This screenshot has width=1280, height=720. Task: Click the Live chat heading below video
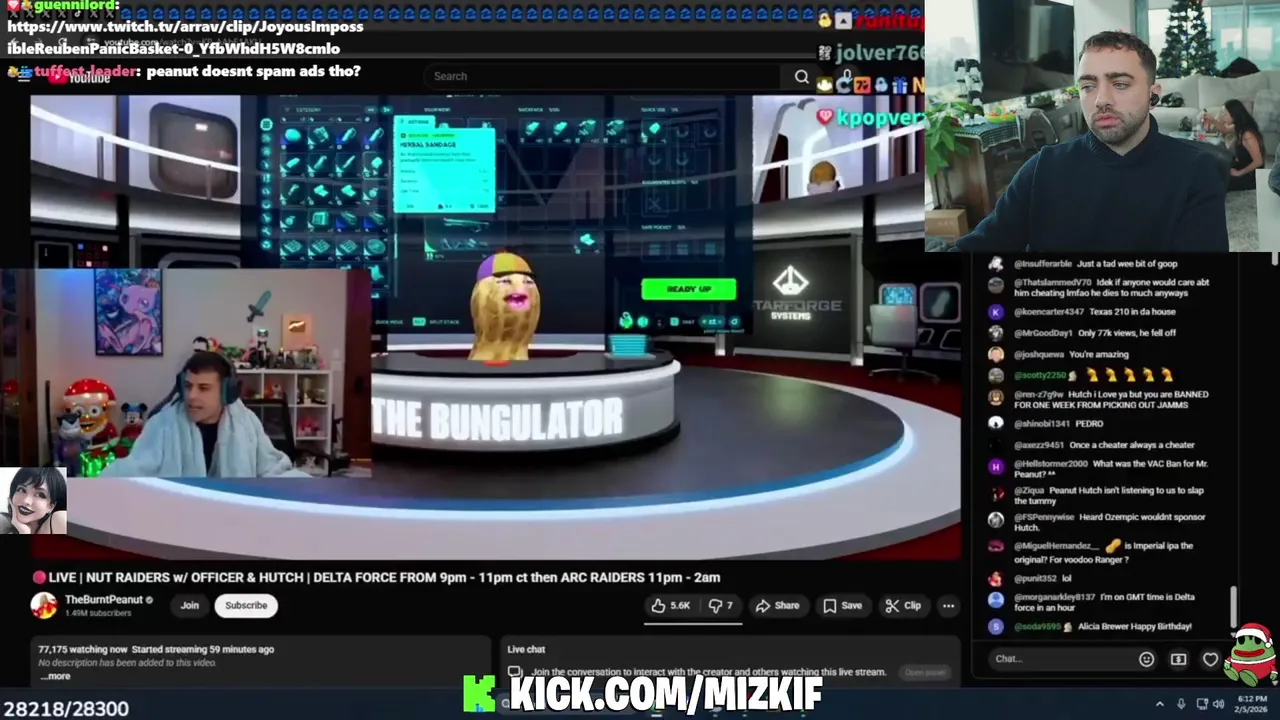tap(526, 649)
